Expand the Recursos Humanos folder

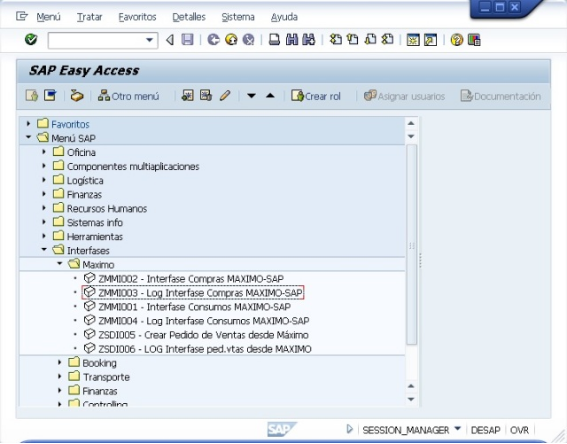click(44, 208)
